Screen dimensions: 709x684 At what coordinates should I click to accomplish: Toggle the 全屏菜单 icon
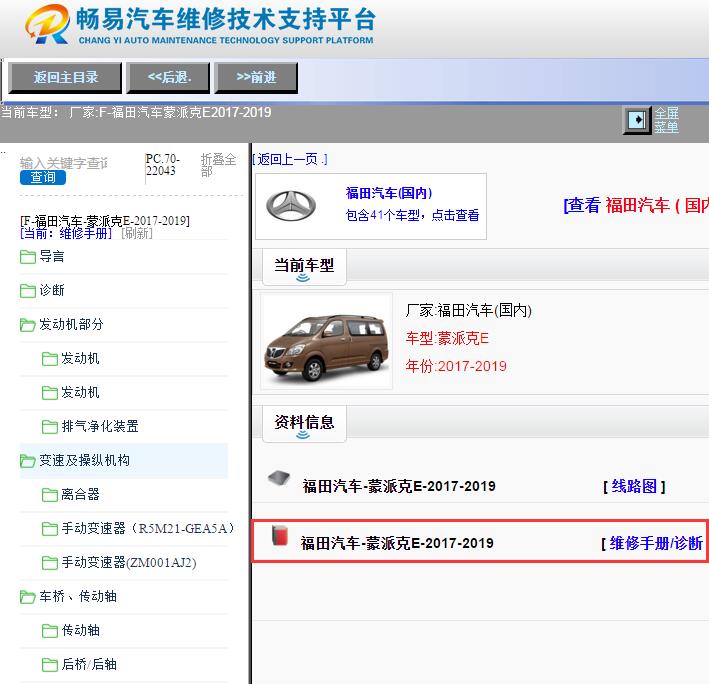tap(637, 120)
